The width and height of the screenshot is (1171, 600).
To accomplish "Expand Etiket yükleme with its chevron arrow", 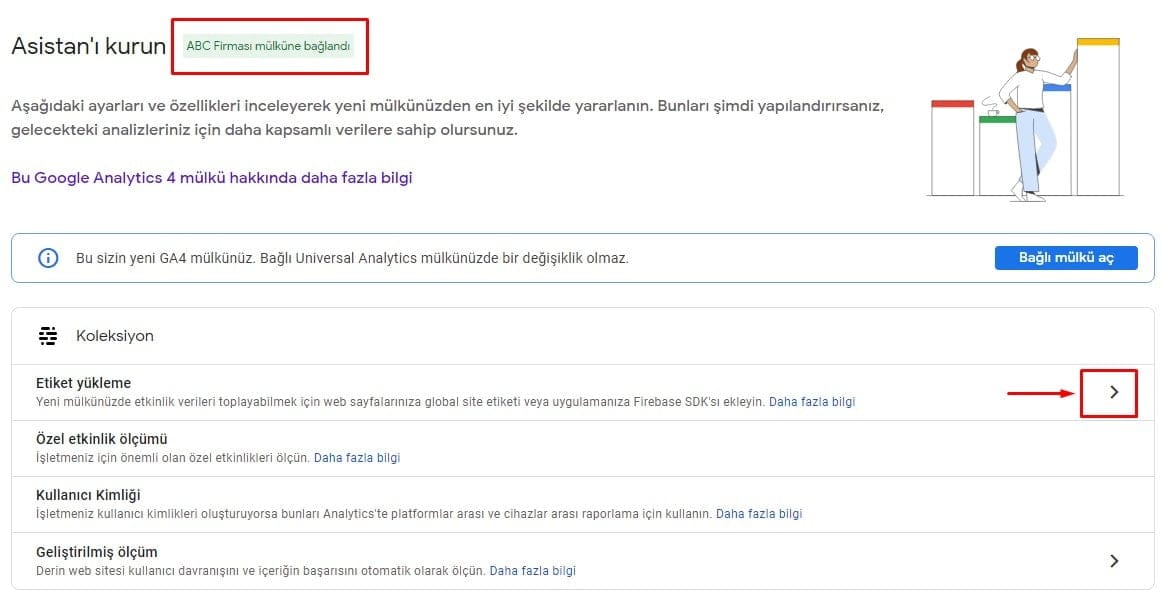I will [1114, 392].
